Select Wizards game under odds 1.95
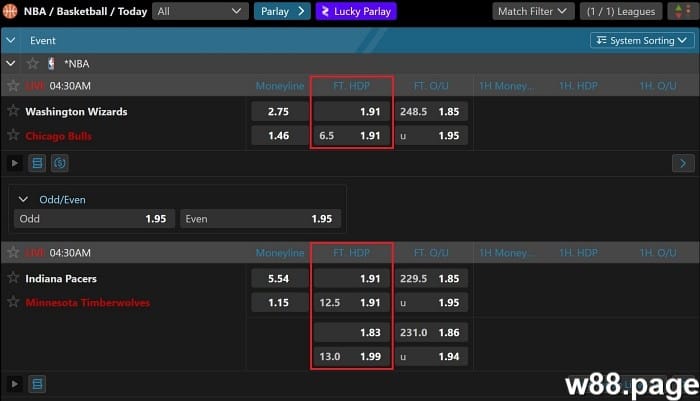700x401 pixels. [431, 136]
